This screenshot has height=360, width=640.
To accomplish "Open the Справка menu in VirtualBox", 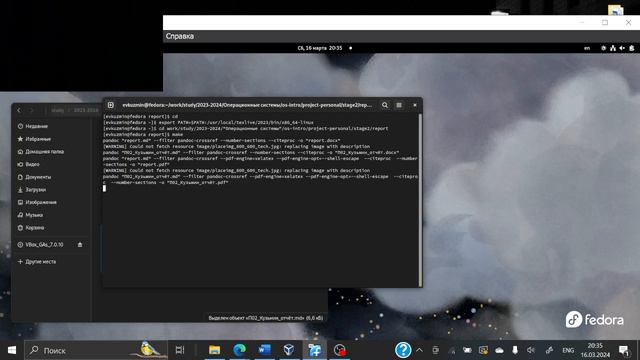I will pos(180,36).
